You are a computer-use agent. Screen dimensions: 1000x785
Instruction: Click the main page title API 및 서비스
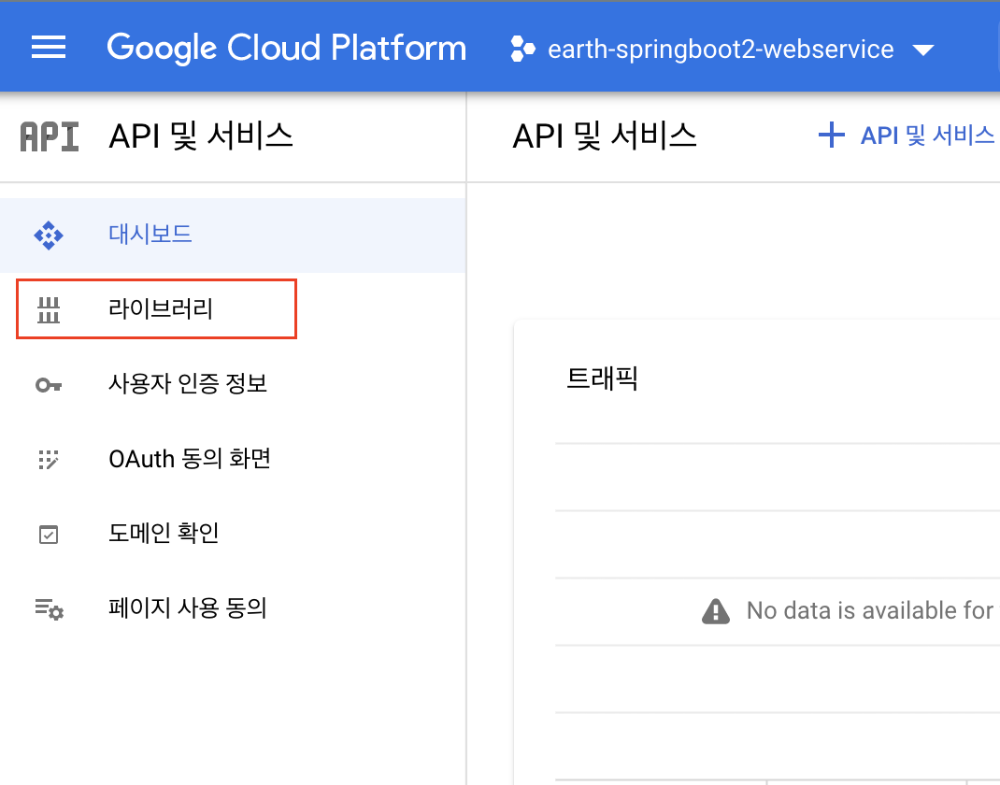[x=605, y=136]
